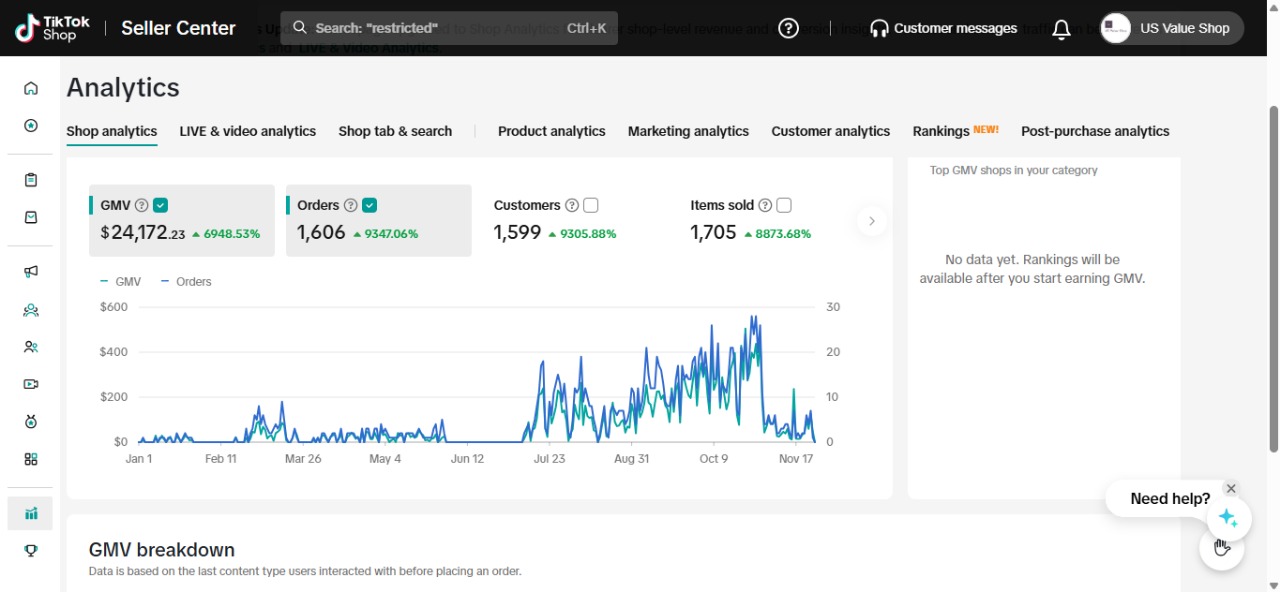Image resolution: width=1280 pixels, height=592 pixels.
Task: Open the orders clipboard icon in sidebar
Action: click(31, 180)
